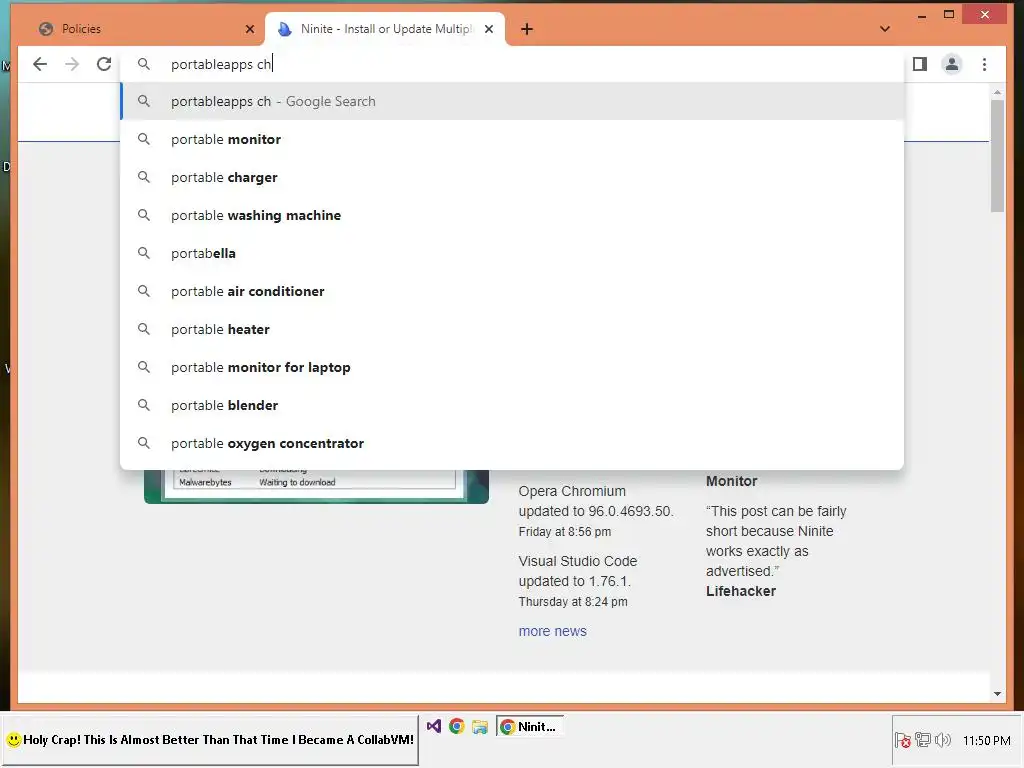The height and width of the screenshot is (768, 1024).
Task: Click the address bar text field
Action: pos(513,64)
